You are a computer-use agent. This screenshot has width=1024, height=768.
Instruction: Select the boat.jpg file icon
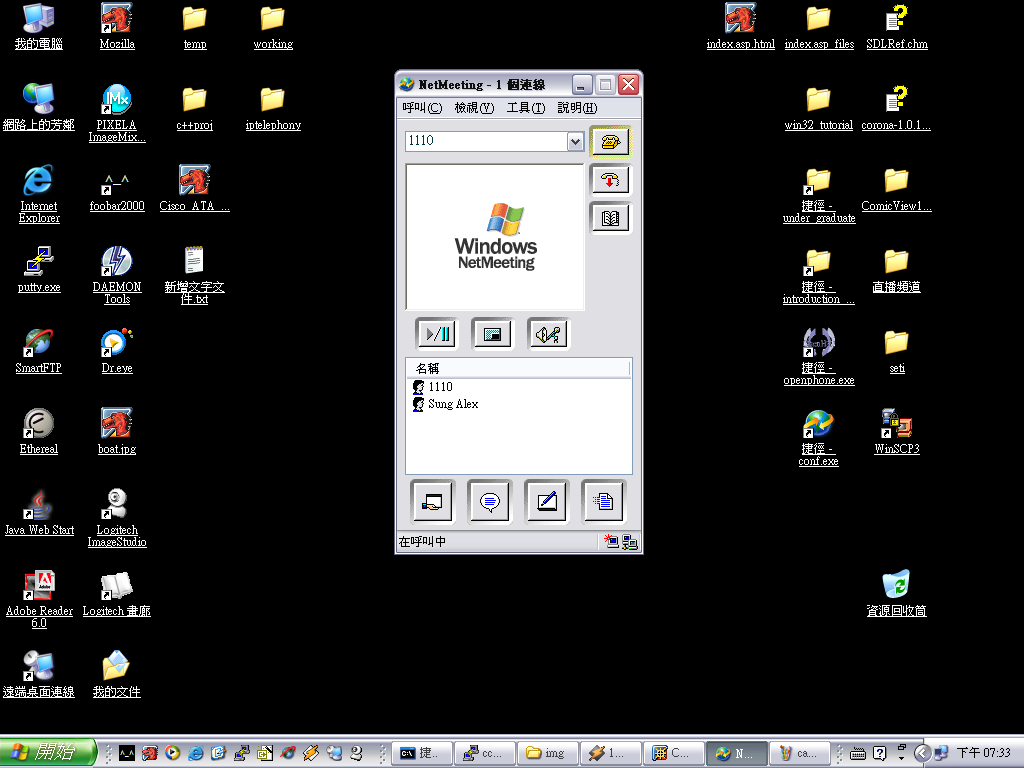[117, 432]
